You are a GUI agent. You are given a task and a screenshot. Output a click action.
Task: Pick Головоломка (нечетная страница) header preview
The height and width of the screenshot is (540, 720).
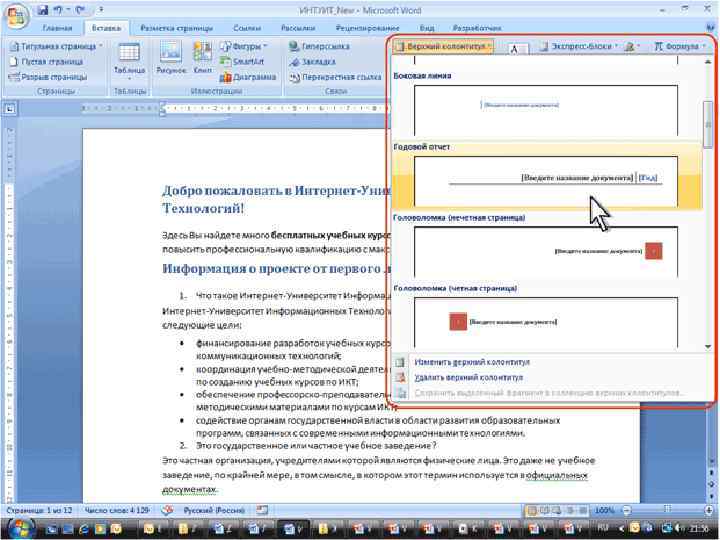546,252
